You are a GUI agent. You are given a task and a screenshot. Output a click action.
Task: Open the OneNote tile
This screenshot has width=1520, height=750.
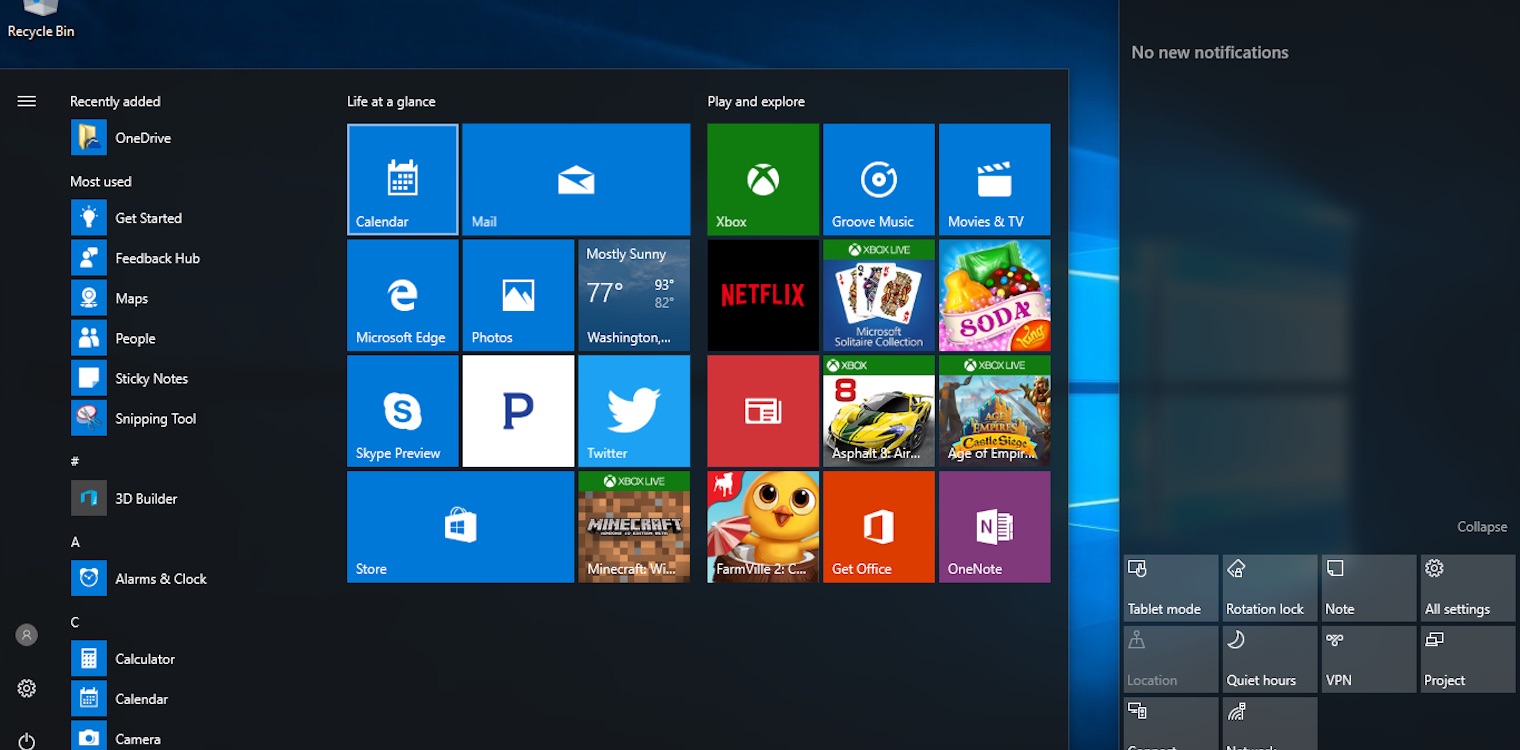point(995,527)
